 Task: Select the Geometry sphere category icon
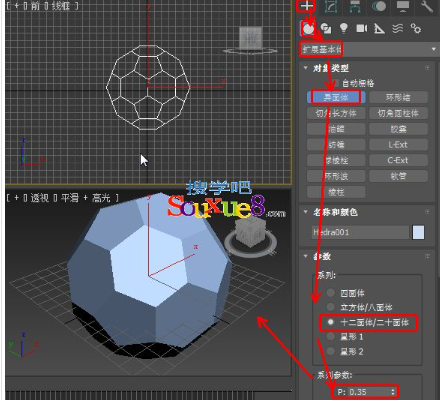point(309,29)
